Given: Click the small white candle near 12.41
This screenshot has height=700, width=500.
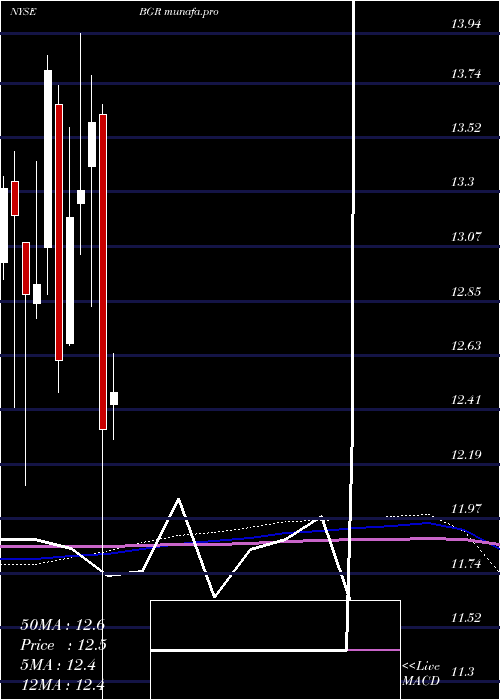Looking at the screenshot, I should point(114,398).
